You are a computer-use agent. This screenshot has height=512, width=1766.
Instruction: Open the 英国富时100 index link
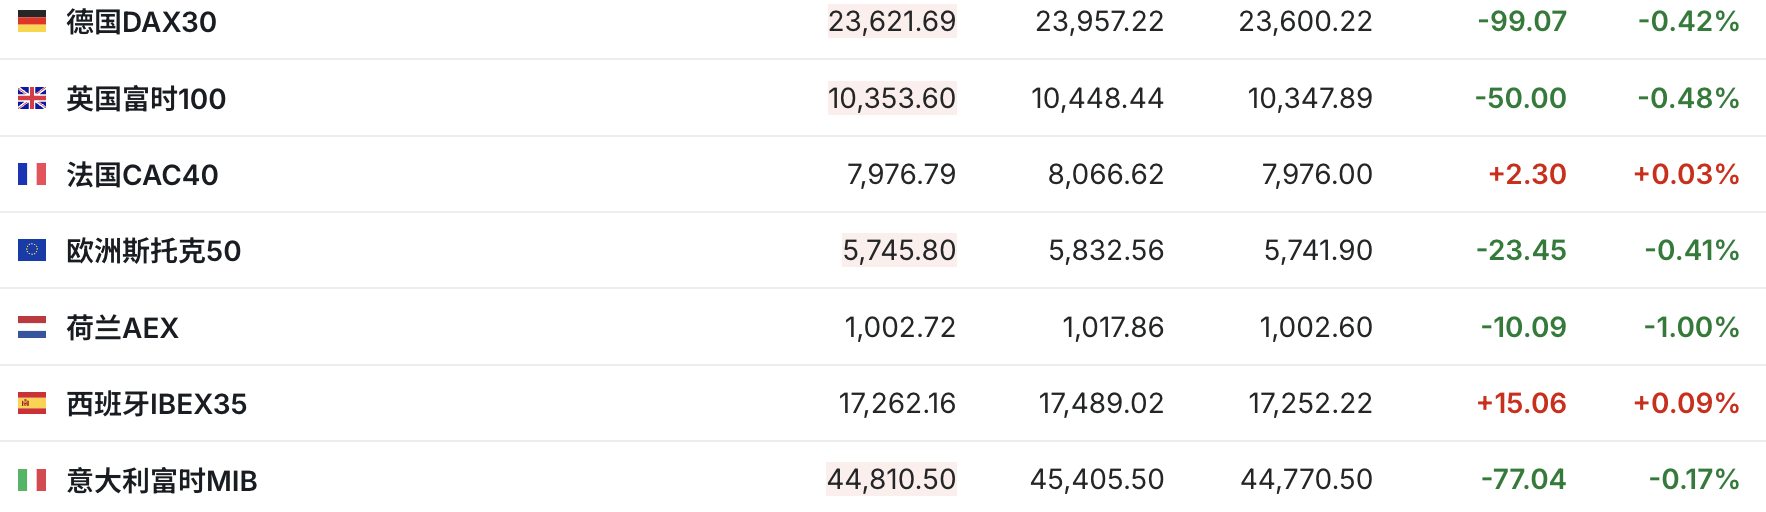coord(146,99)
